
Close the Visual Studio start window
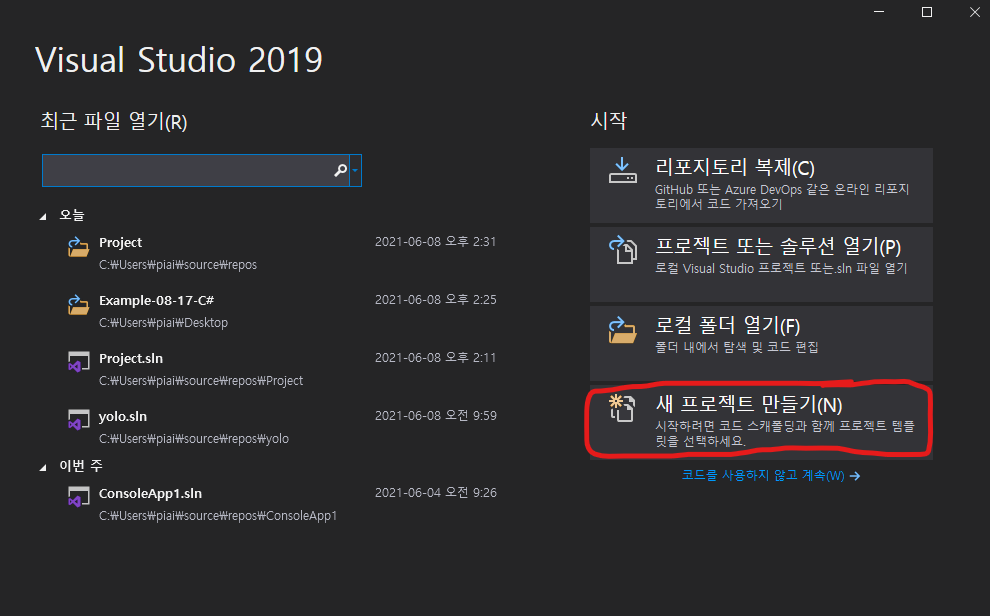coord(975,12)
